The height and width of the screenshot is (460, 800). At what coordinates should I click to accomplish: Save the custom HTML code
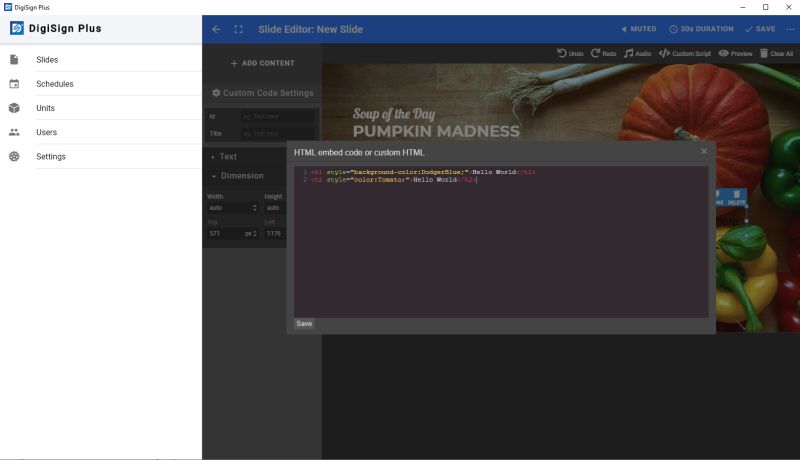pos(304,324)
